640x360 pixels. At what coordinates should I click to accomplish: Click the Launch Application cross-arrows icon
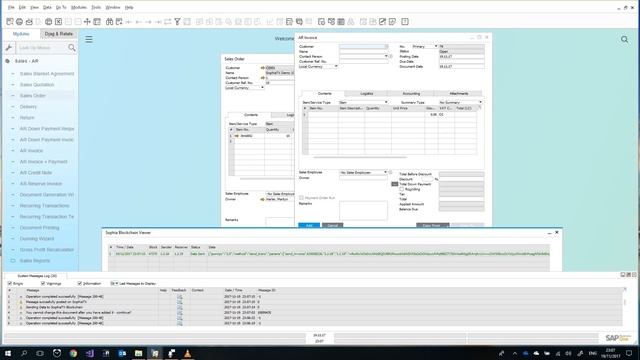tap(87, 22)
